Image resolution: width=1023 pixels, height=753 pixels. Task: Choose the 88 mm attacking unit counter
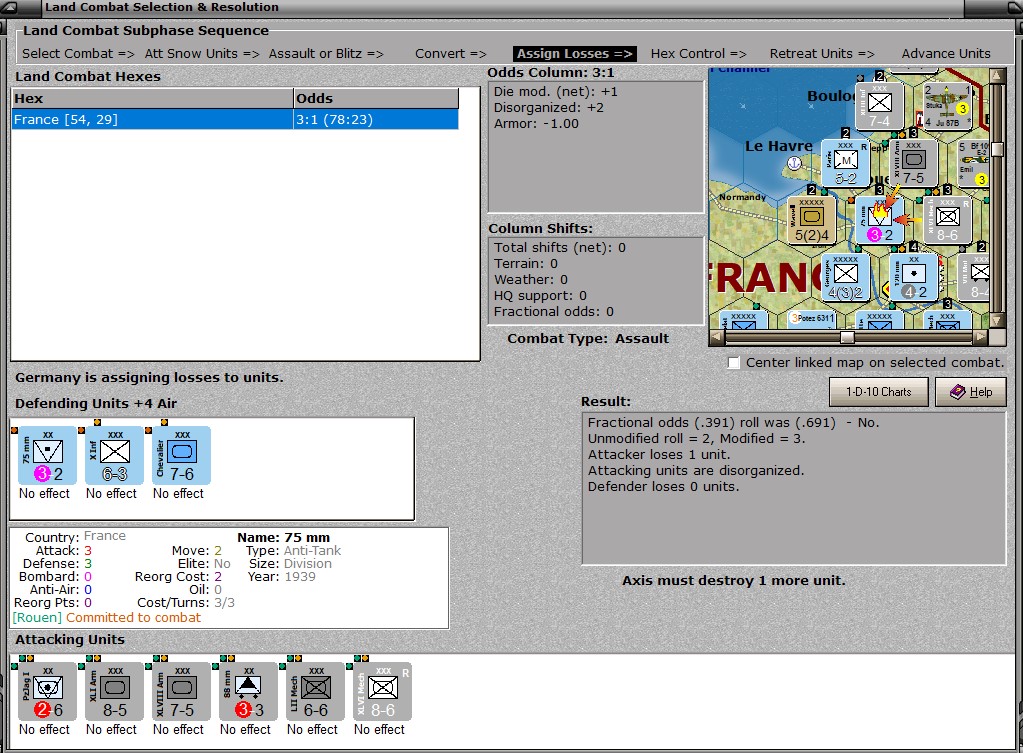[248, 691]
